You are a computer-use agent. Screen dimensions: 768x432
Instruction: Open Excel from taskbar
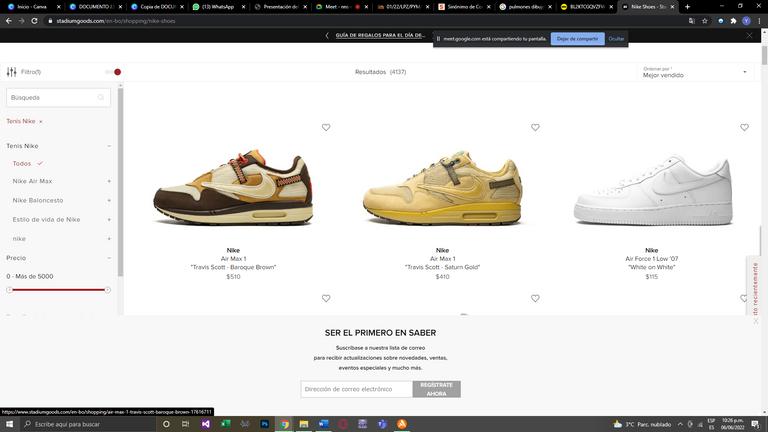tap(225, 424)
